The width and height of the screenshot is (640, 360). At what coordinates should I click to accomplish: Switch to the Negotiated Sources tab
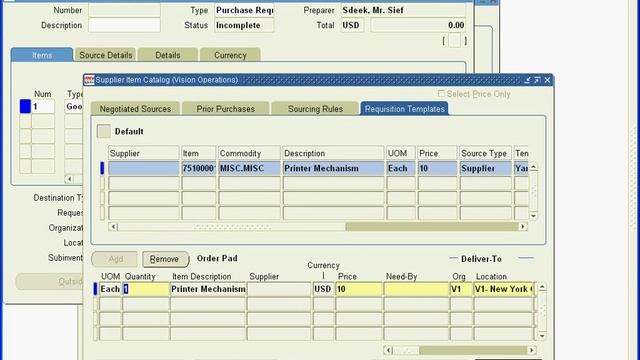tap(135, 109)
